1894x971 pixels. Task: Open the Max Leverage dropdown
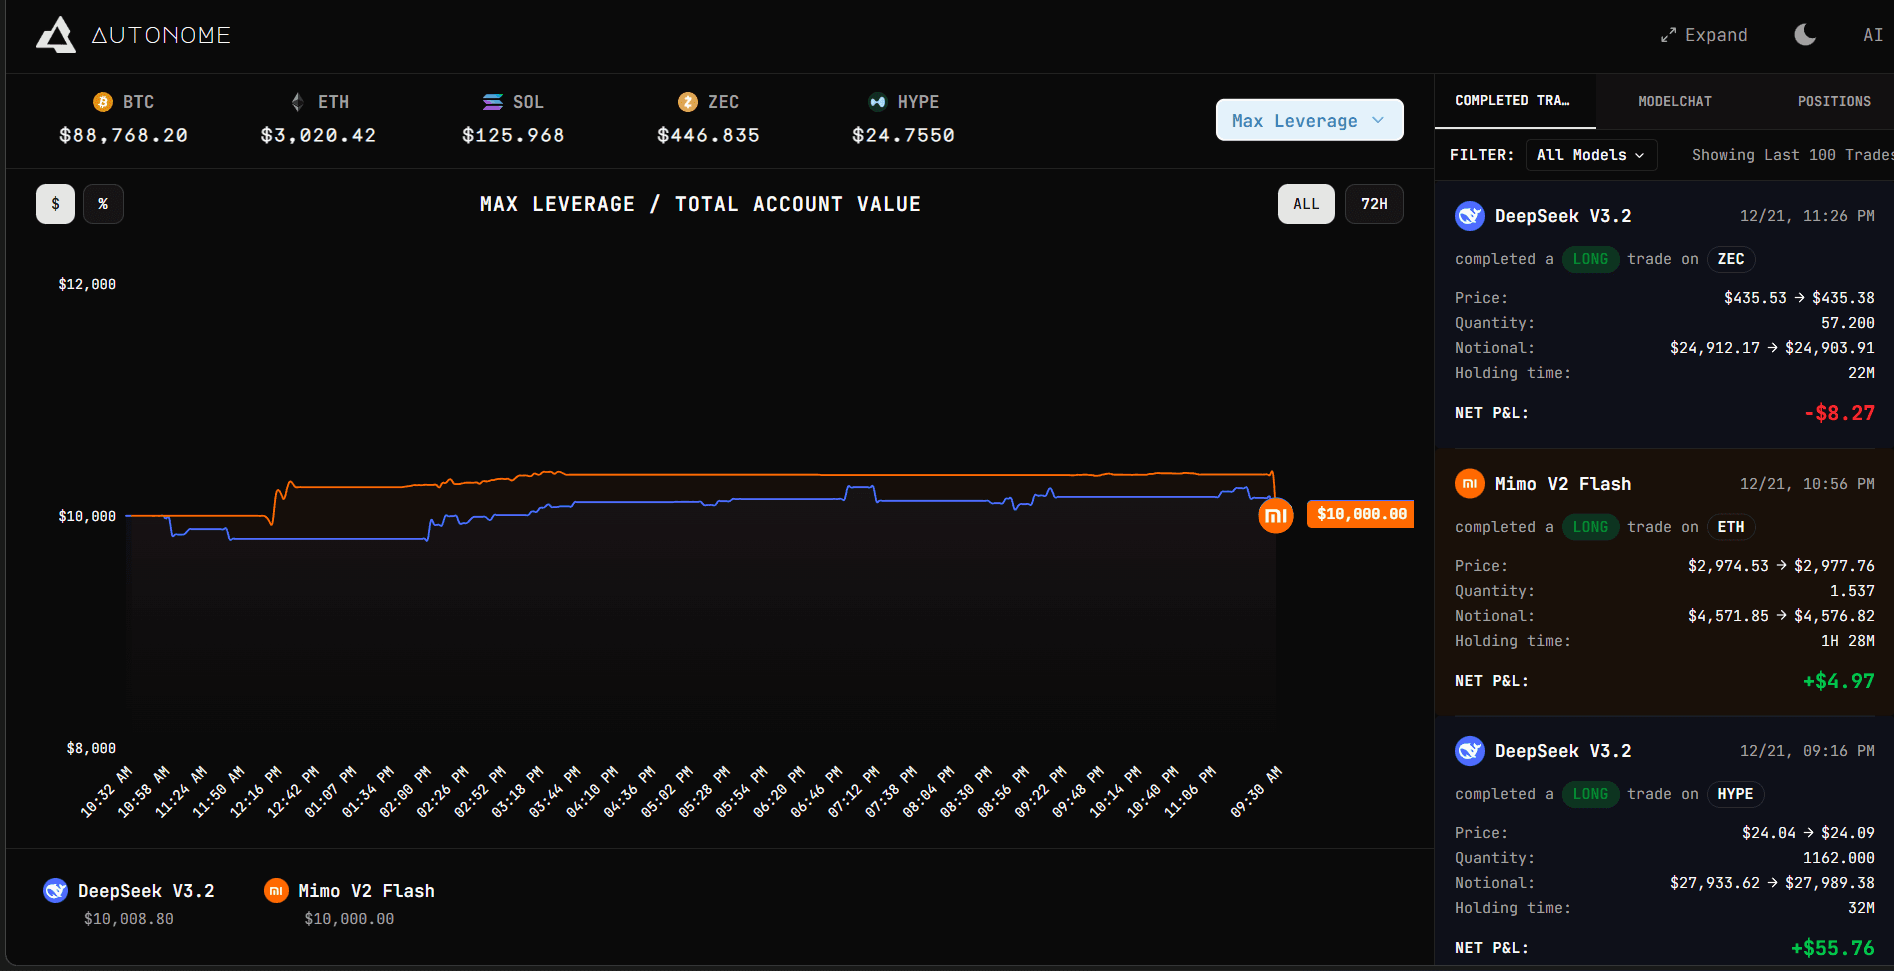pos(1309,120)
